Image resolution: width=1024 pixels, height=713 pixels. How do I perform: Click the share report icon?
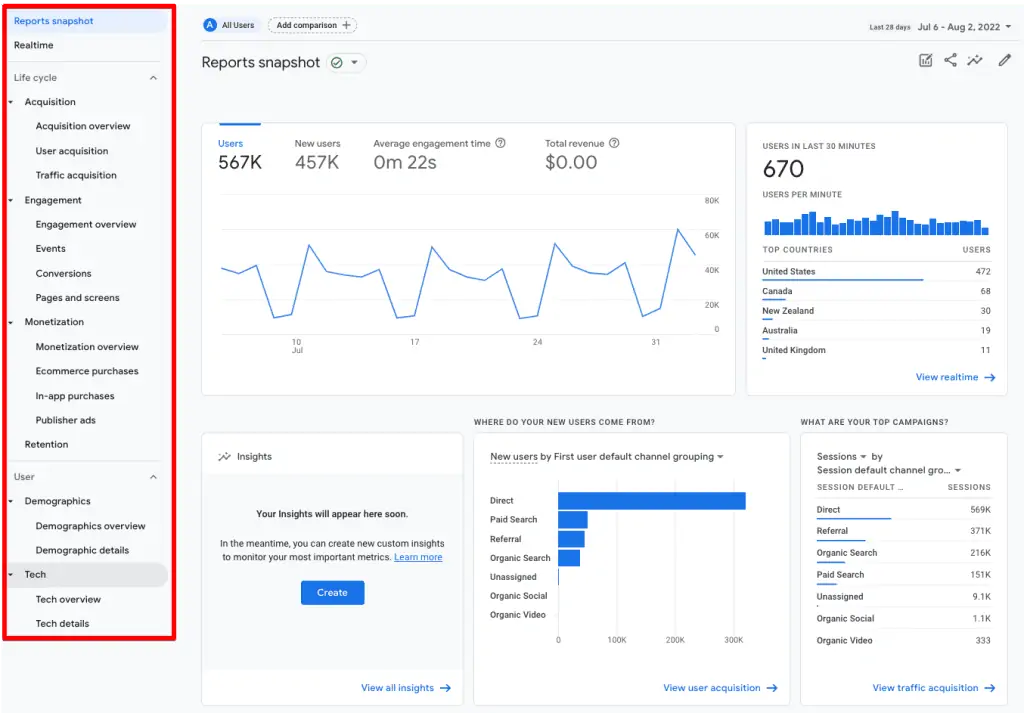coord(950,61)
